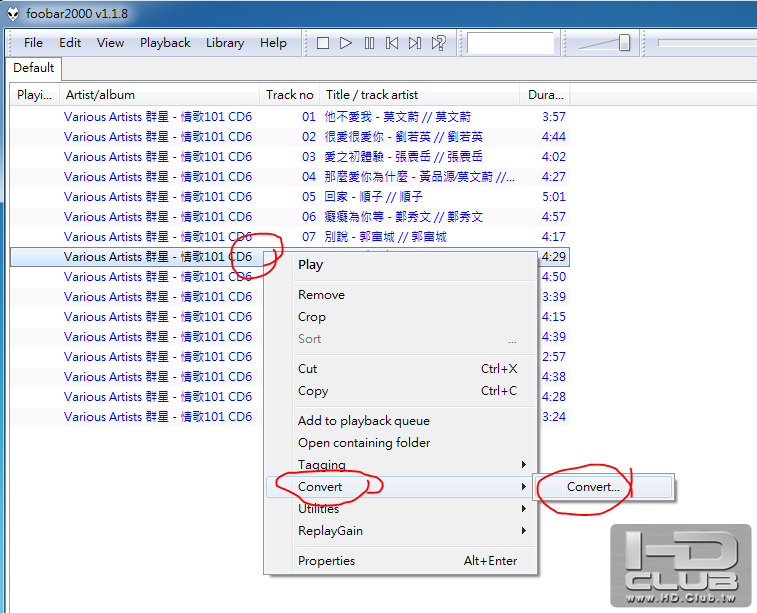Click the Next track button
757x613 pixels.
[x=415, y=43]
